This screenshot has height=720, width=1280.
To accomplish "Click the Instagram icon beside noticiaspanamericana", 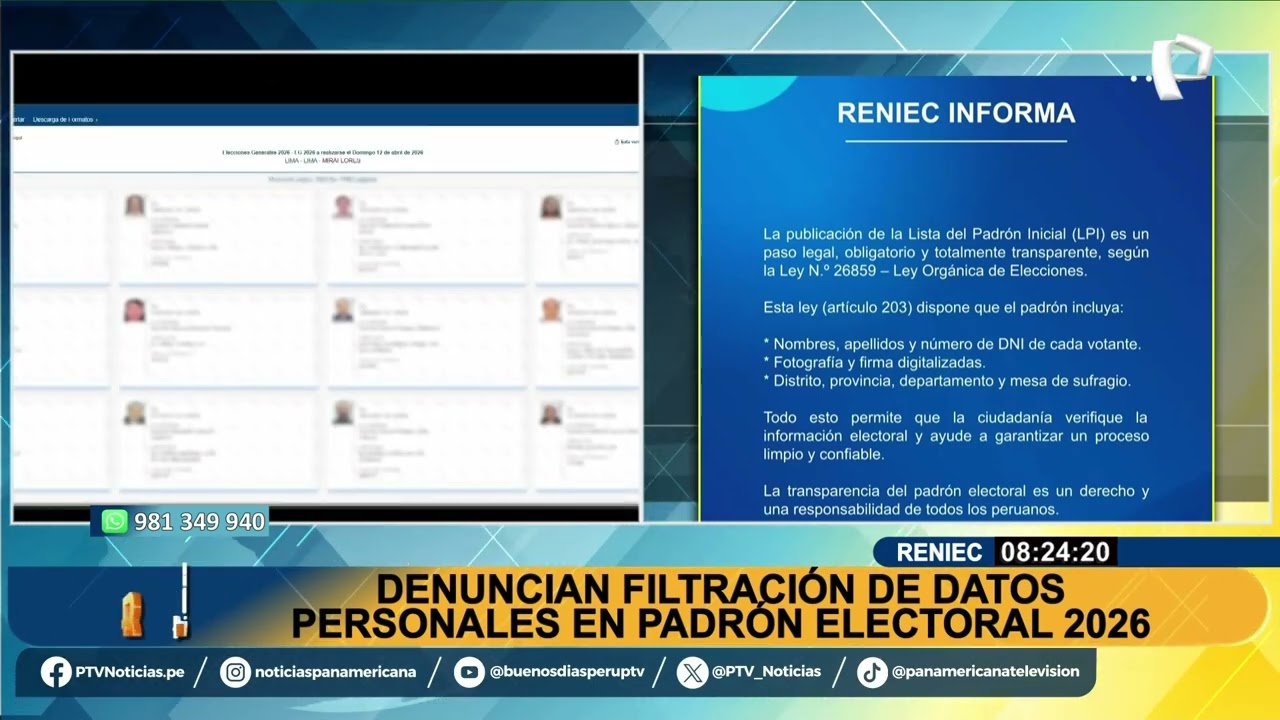I will point(236,672).
